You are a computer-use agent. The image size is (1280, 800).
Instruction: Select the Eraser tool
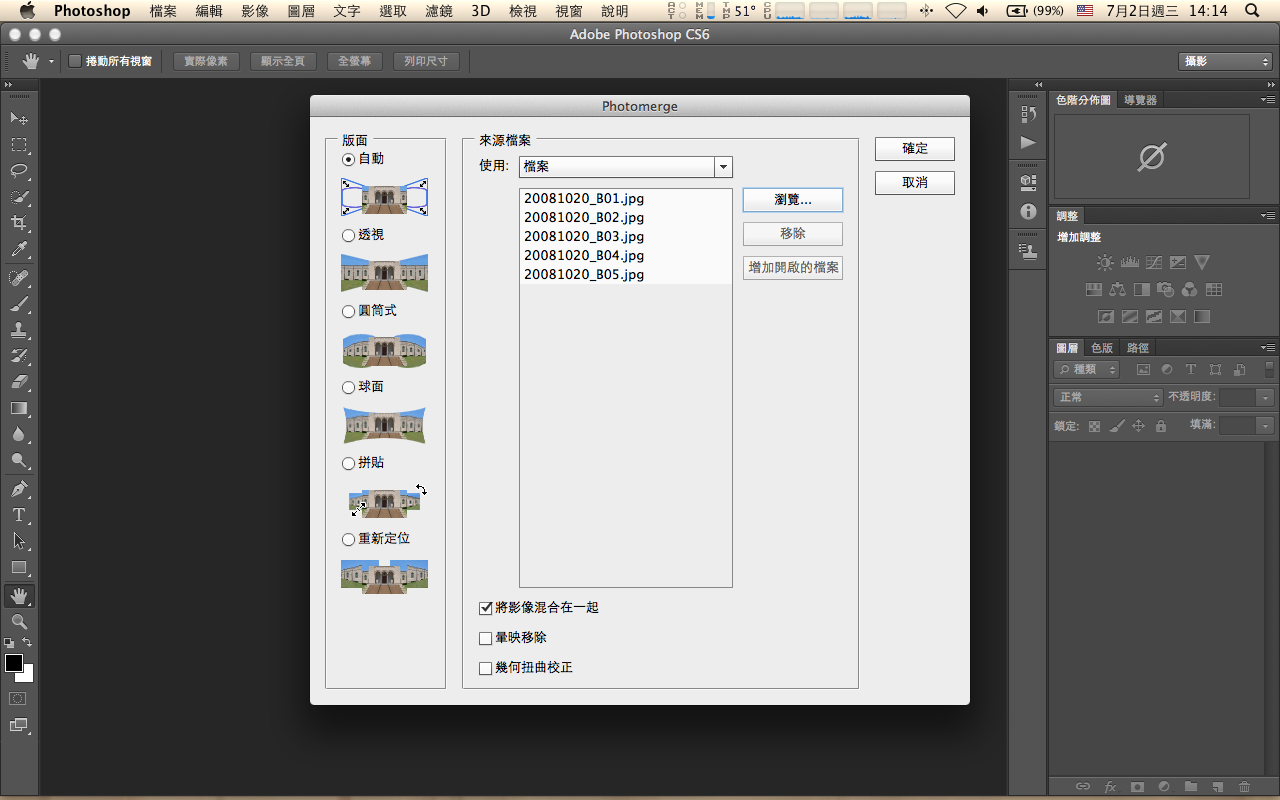click(x=19, y=381)
